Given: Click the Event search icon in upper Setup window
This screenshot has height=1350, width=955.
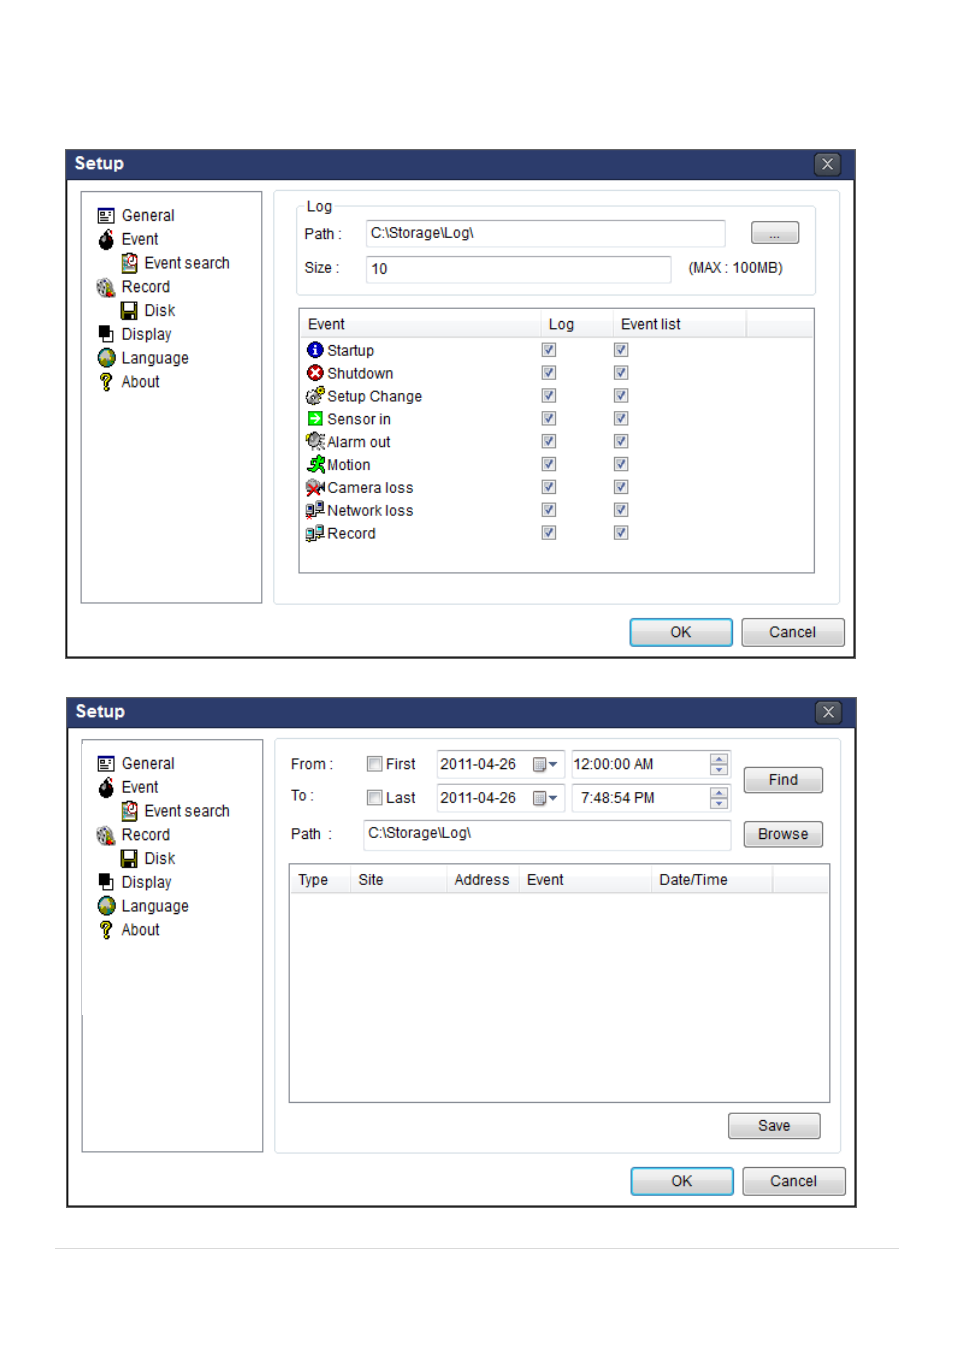Looking at the screenshot, I should pos(129,263).
